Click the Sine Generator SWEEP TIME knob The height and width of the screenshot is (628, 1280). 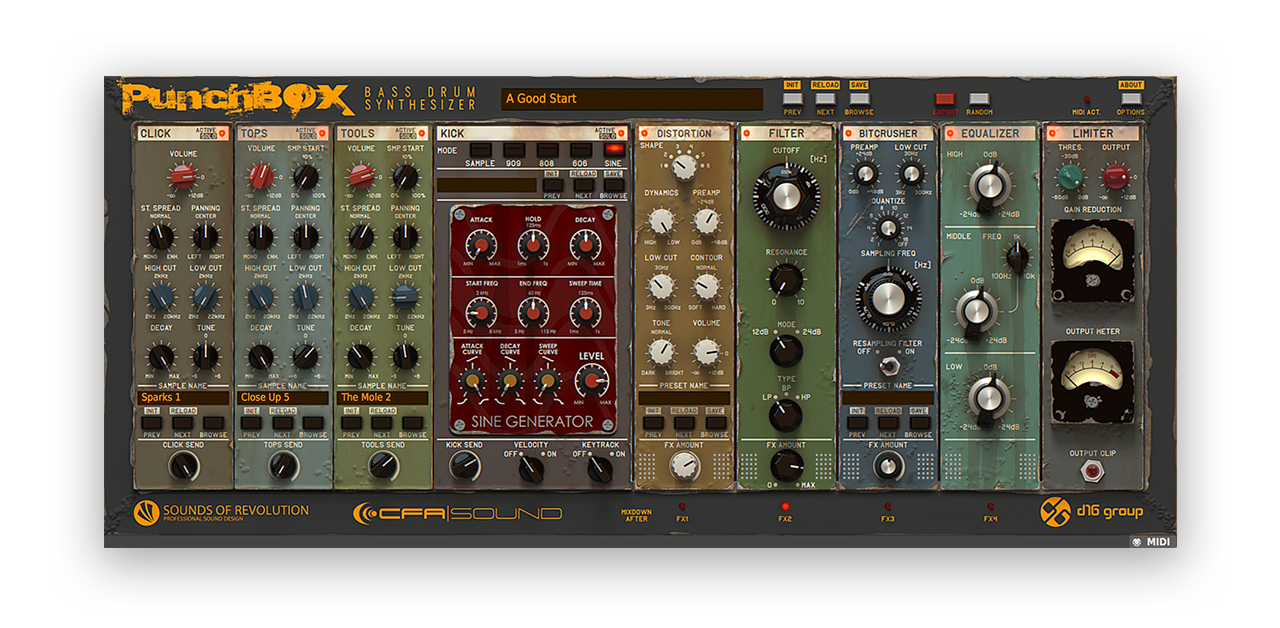(585, 313)
